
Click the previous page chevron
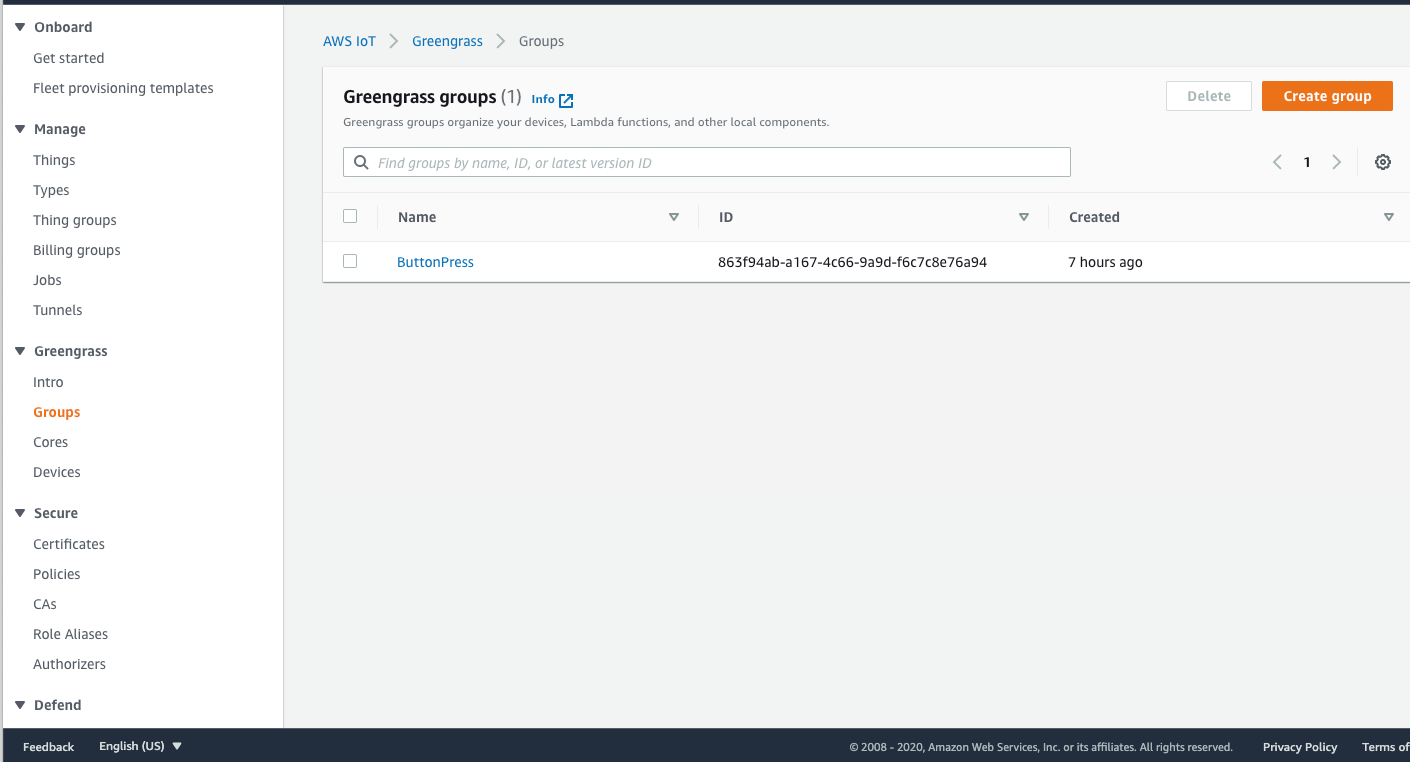pyautogui.click(x=1277, y=161)
